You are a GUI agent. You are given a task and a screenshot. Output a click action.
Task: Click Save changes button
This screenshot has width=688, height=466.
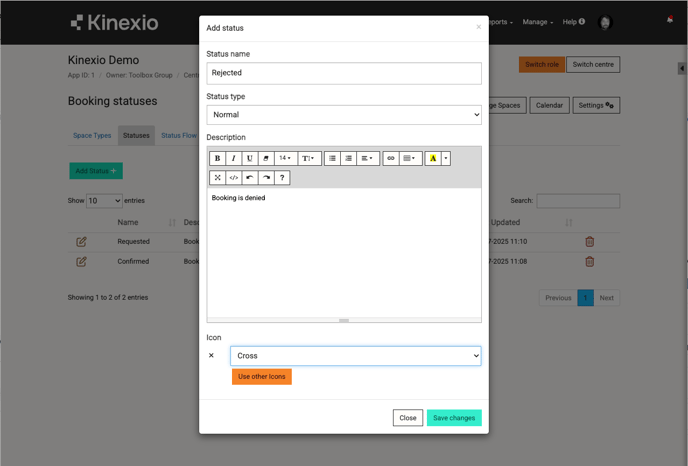(x=454, y=418)
